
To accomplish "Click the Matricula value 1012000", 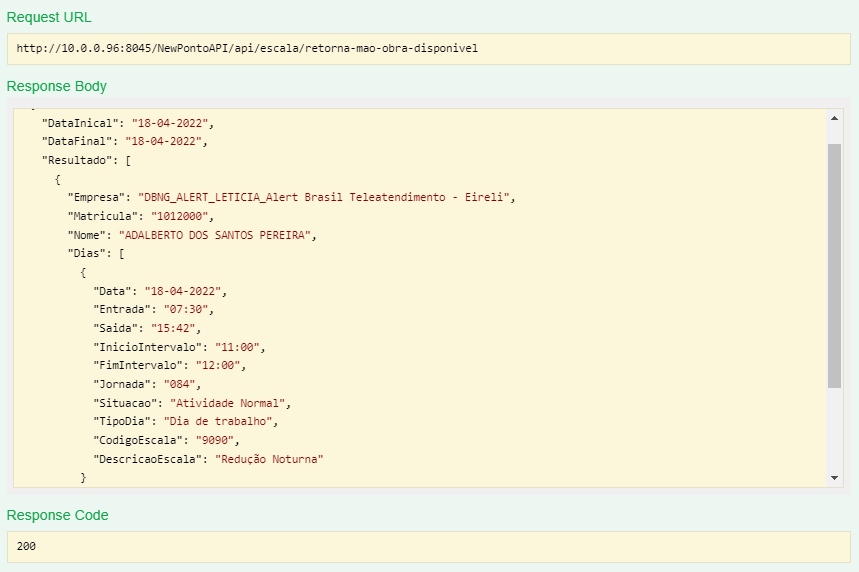I will 180,216.
